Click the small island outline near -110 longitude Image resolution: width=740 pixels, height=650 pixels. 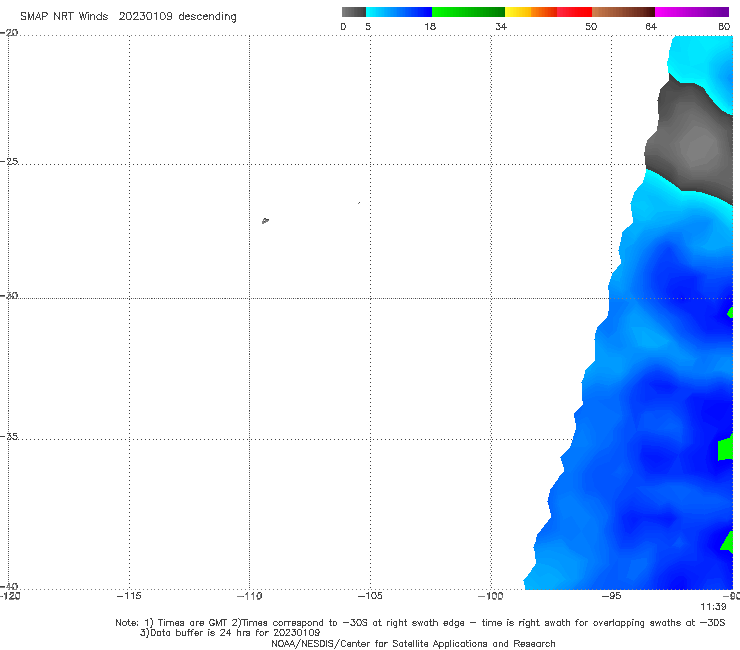265,220
